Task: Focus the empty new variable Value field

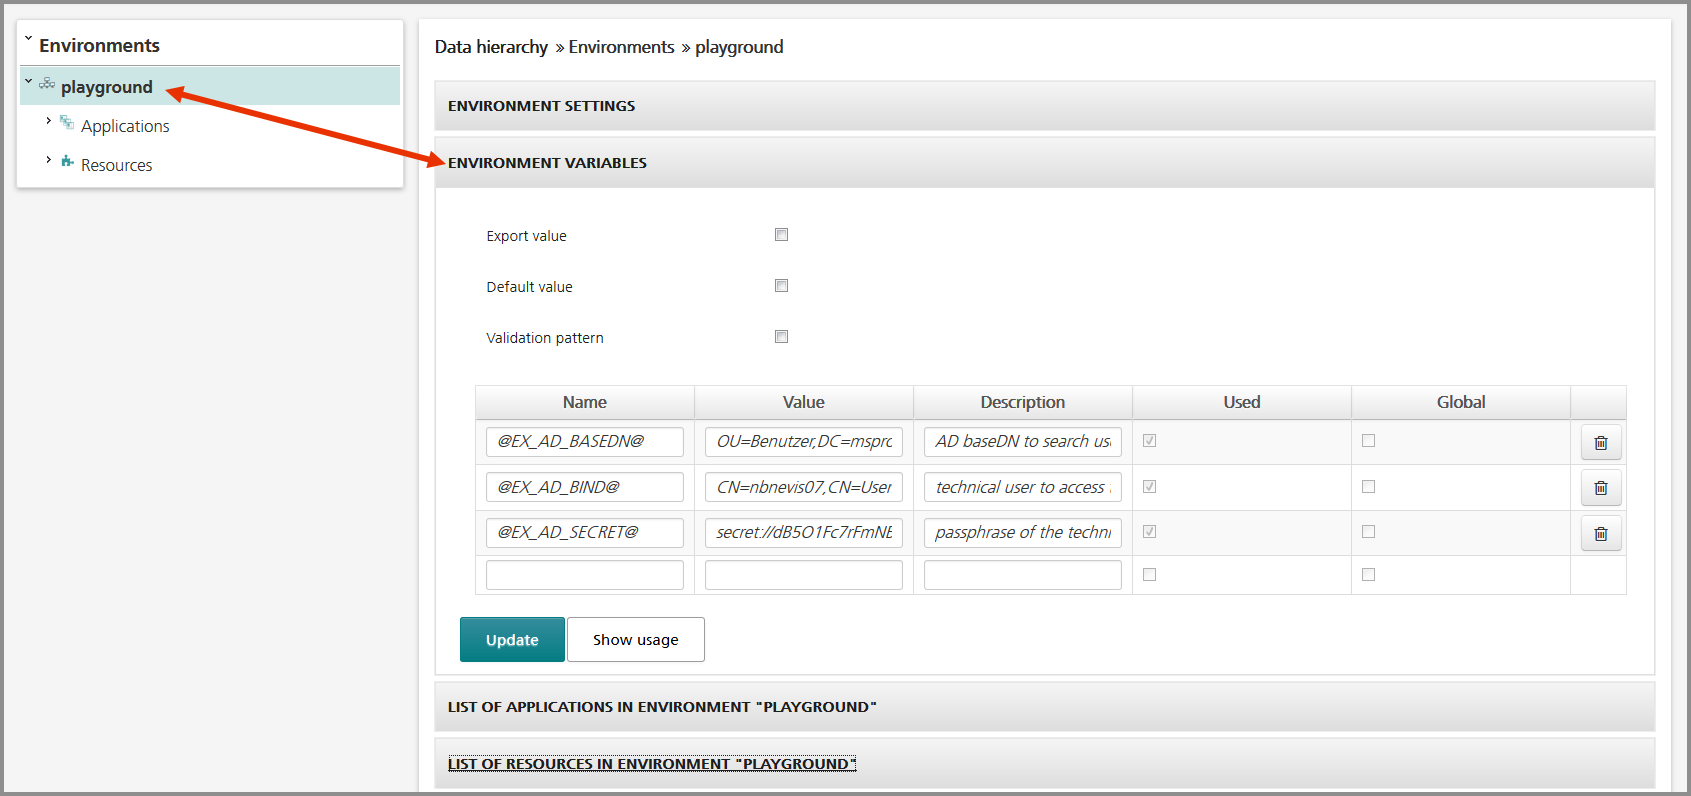Action: [x=804, y=575]
